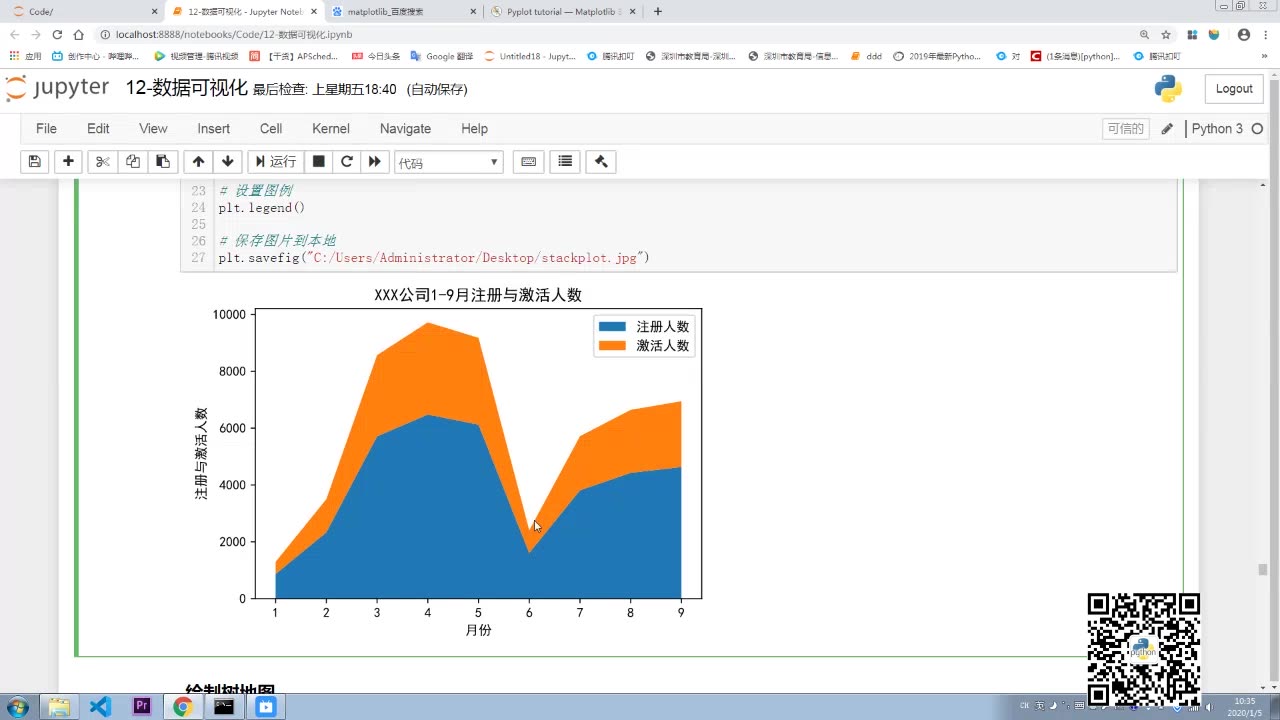Run the current cell with 运行 button

(275, 162)
